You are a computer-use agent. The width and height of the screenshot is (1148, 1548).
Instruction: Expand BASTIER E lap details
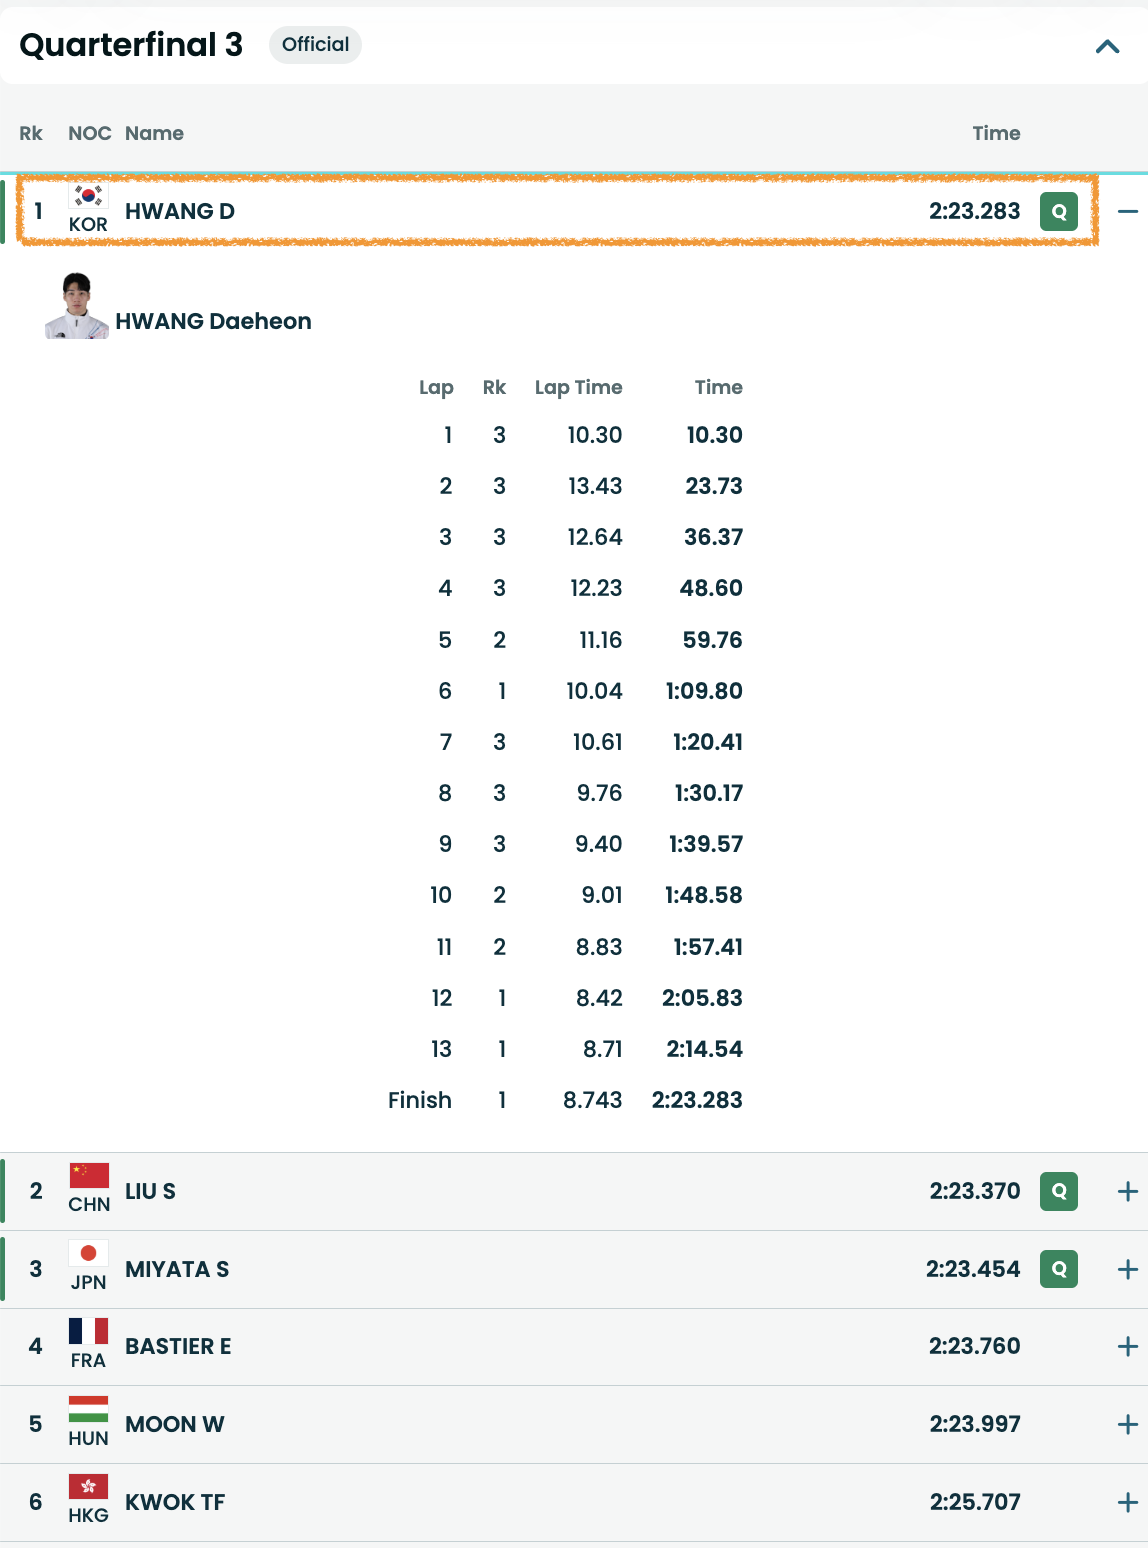point(1128,1346)
